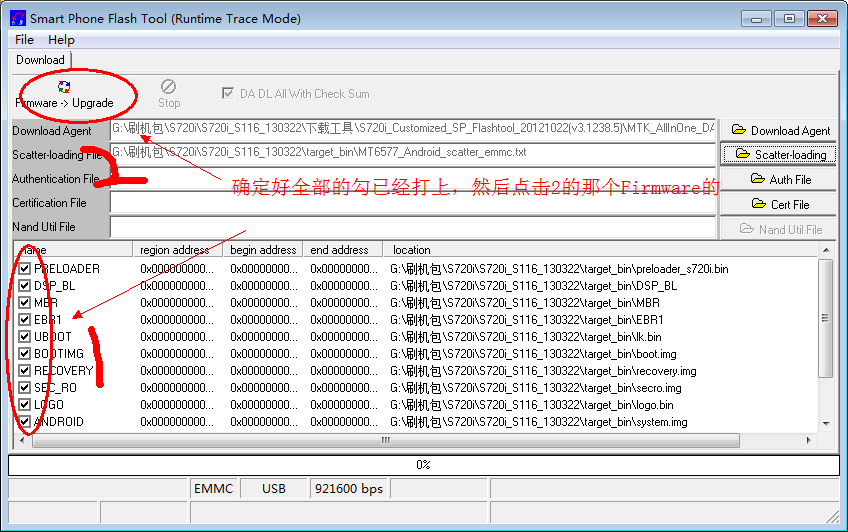The image size is (848, 532).
Task: Uncheck the EBR1 checkbox
Action: (24, 320)
